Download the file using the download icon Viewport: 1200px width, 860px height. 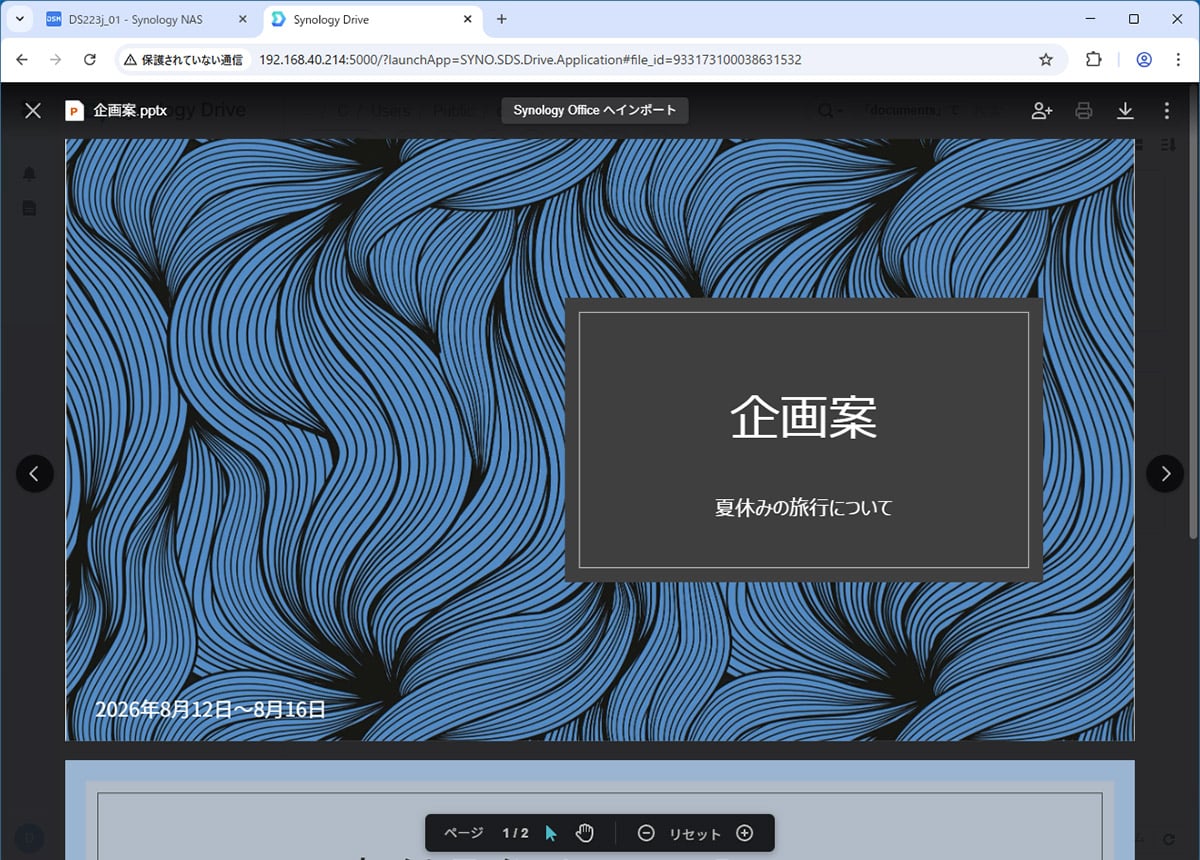(x=1125, y=110)
